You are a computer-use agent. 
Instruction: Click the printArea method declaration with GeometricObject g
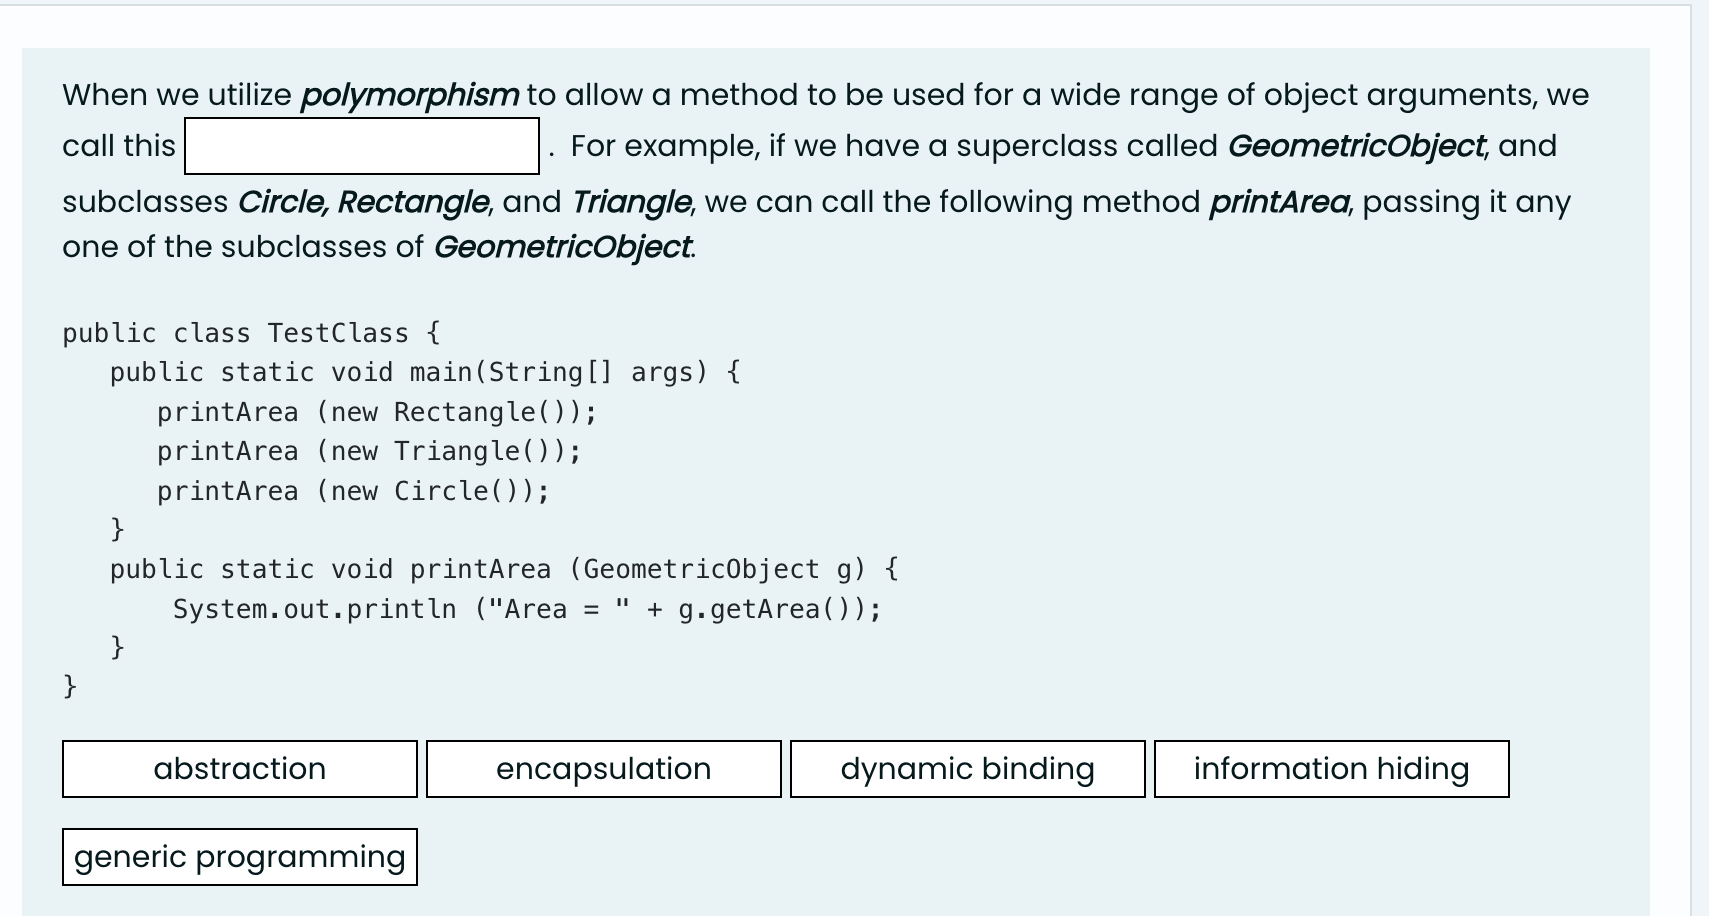tap(504, 569)
